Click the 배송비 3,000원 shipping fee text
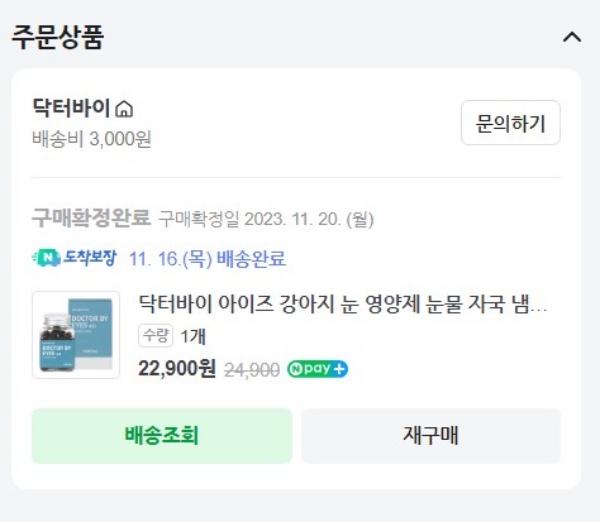Screen dimensions: 600x522 (x=92, y=139)
